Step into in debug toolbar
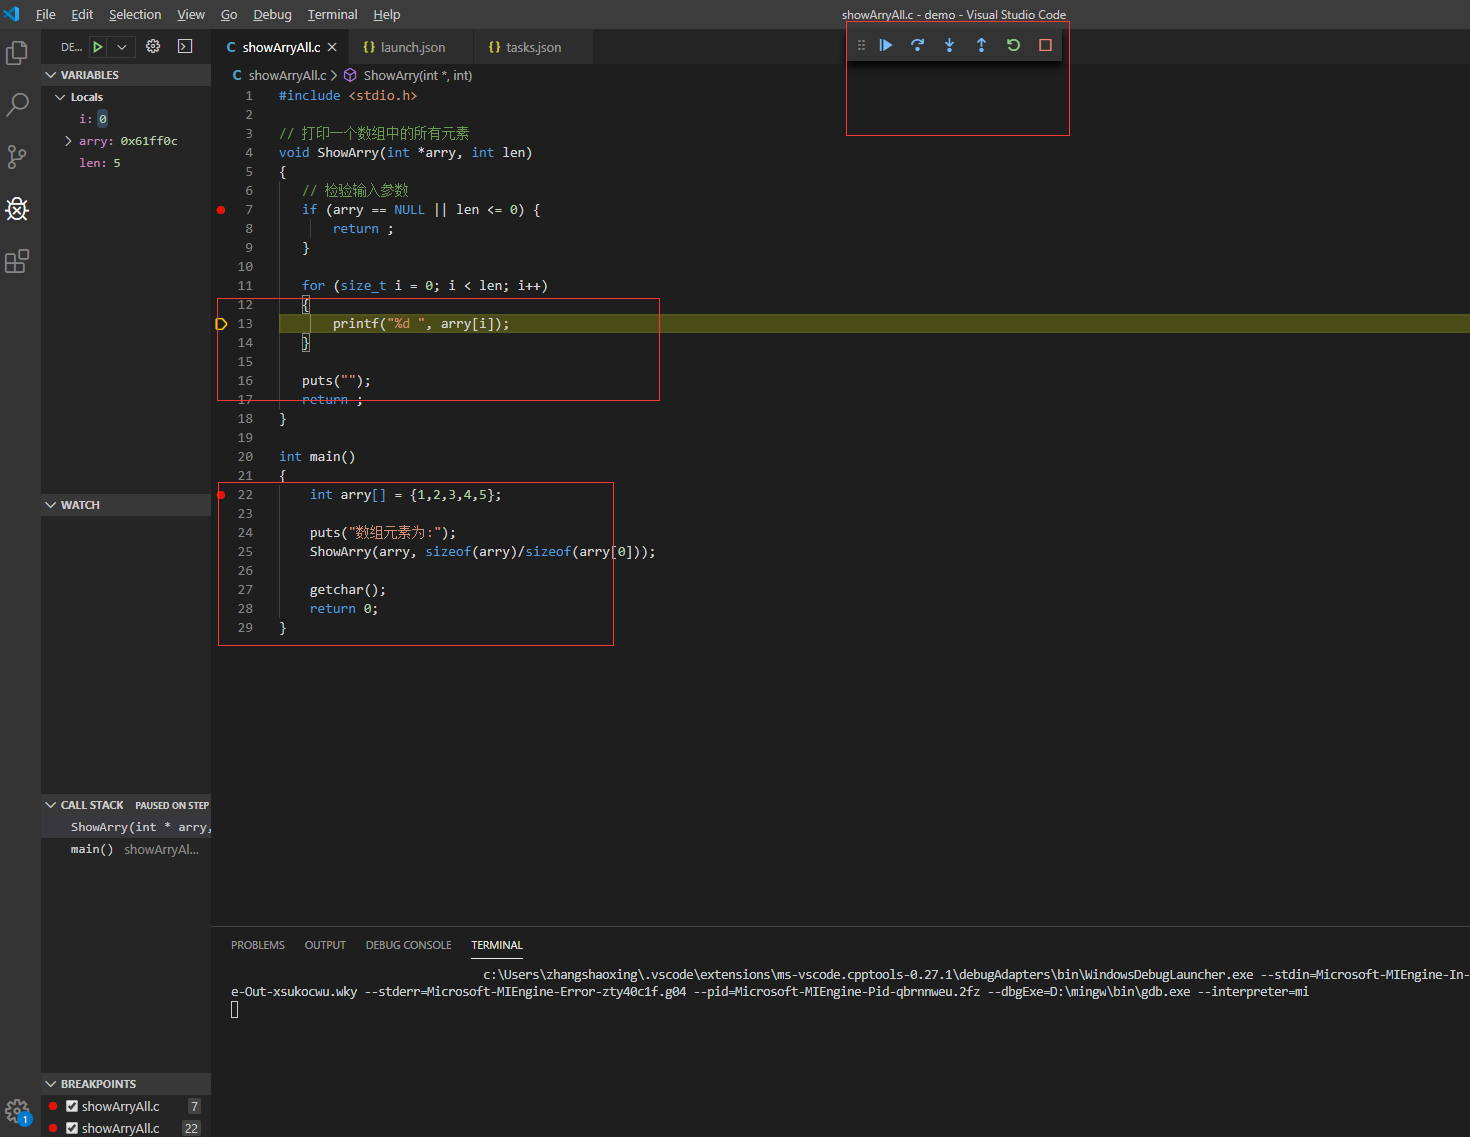 coord(949,45)
